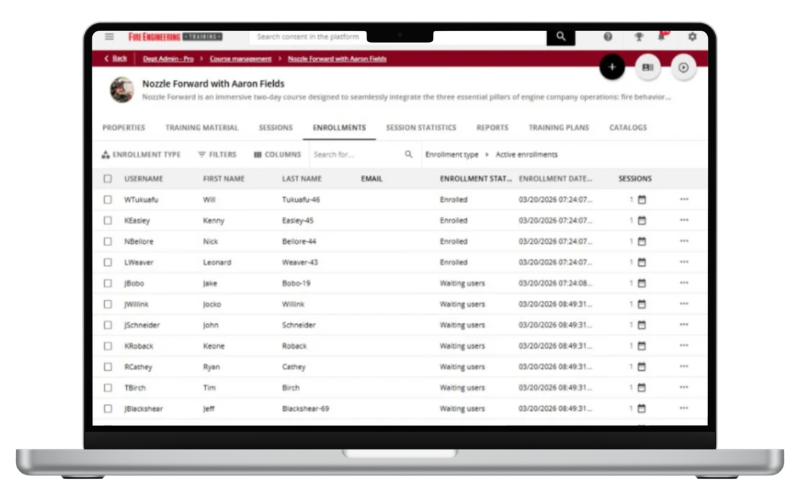Open row actions for LWeaver

click(x=684, y=262)
